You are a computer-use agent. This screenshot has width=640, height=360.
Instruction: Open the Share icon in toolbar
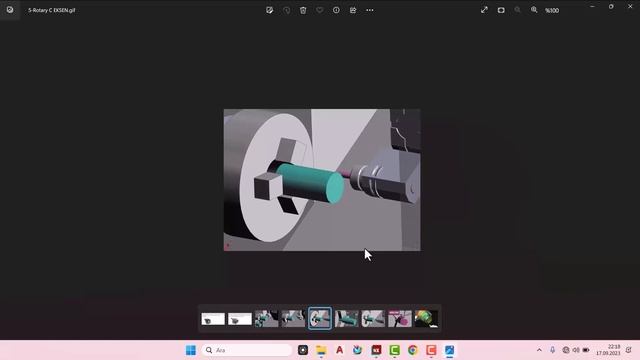pos(353,10)
